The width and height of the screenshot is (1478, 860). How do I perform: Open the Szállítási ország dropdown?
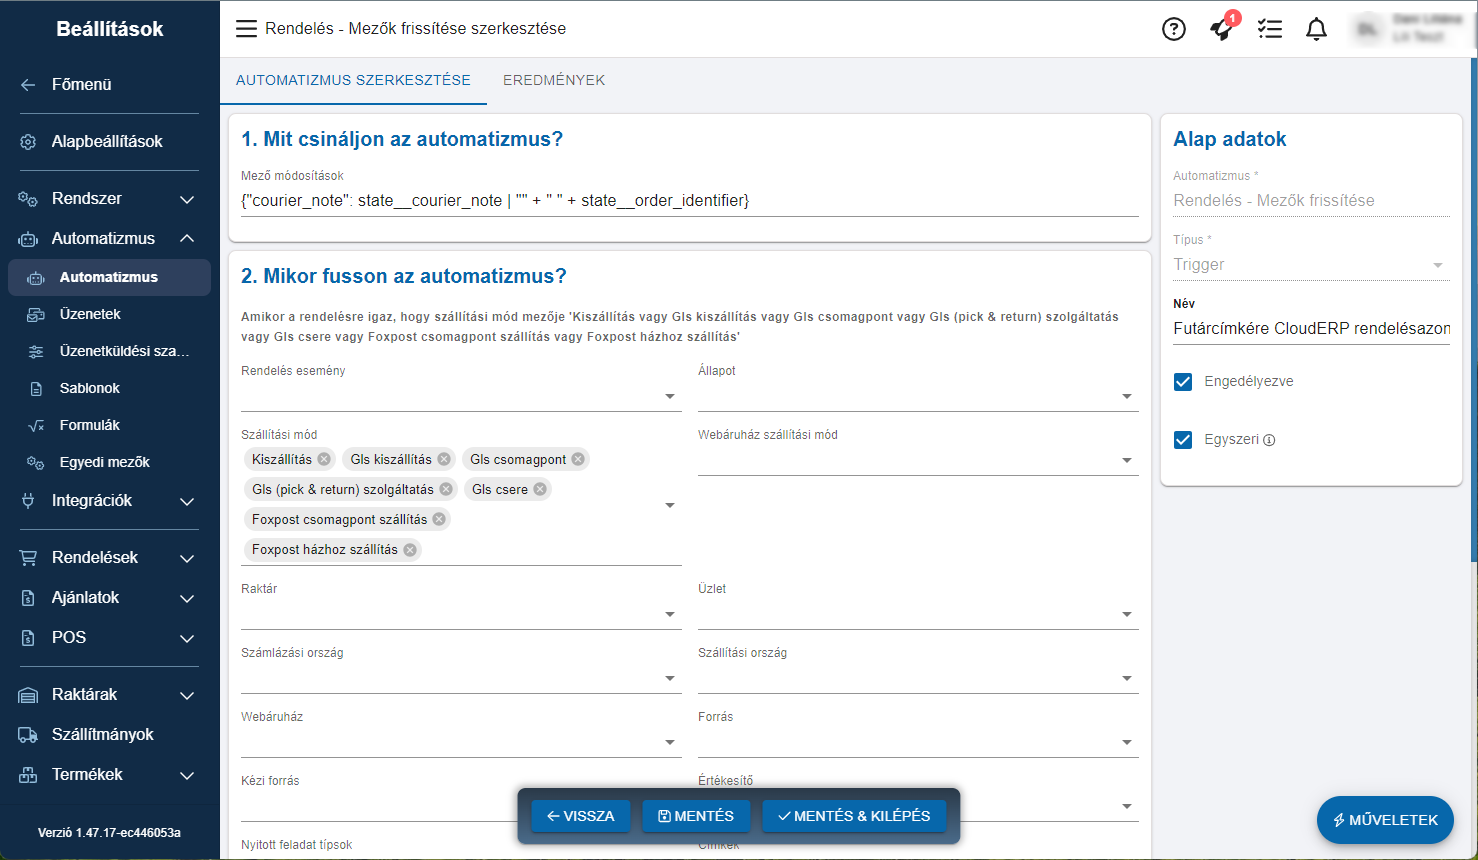click(x=917, y=678)
